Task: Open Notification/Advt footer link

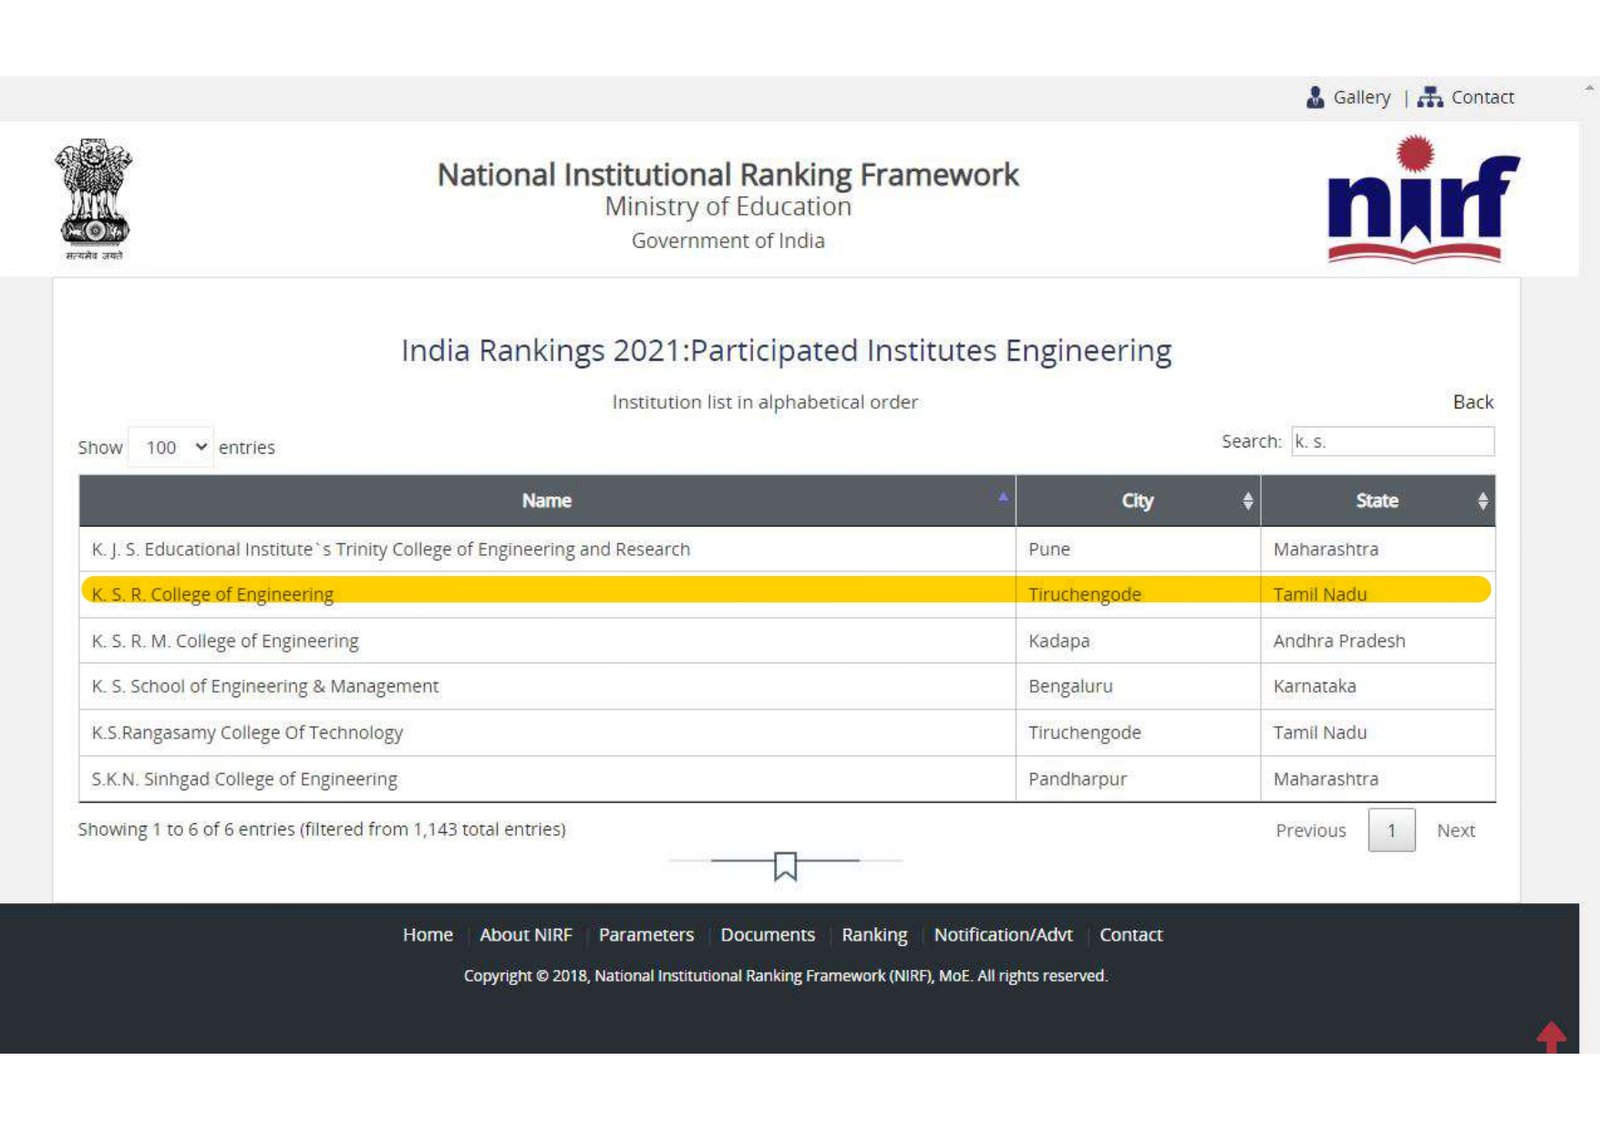Action: click(1003, 935)
